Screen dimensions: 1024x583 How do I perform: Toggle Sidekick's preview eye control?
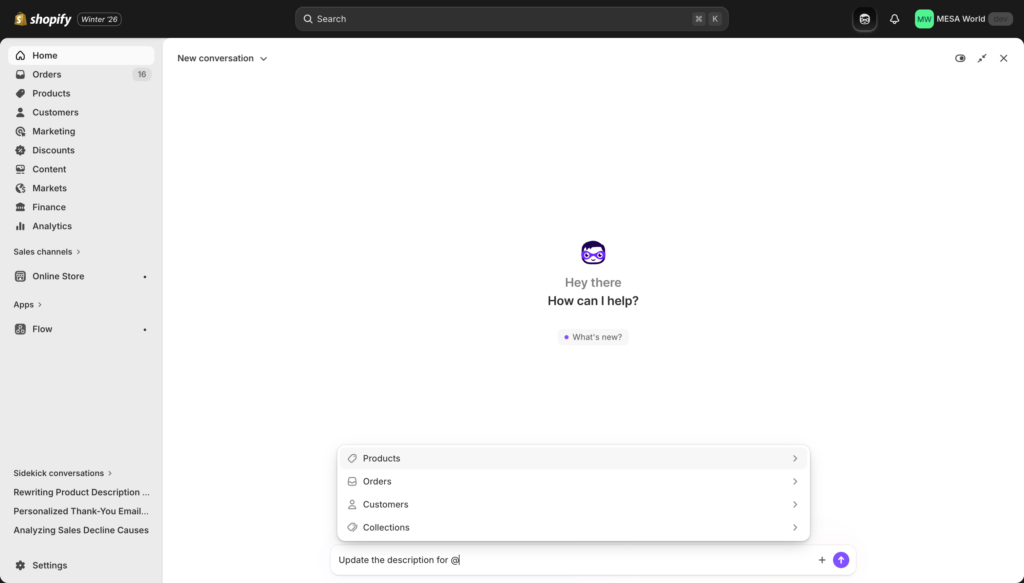[x=959, y=58]
